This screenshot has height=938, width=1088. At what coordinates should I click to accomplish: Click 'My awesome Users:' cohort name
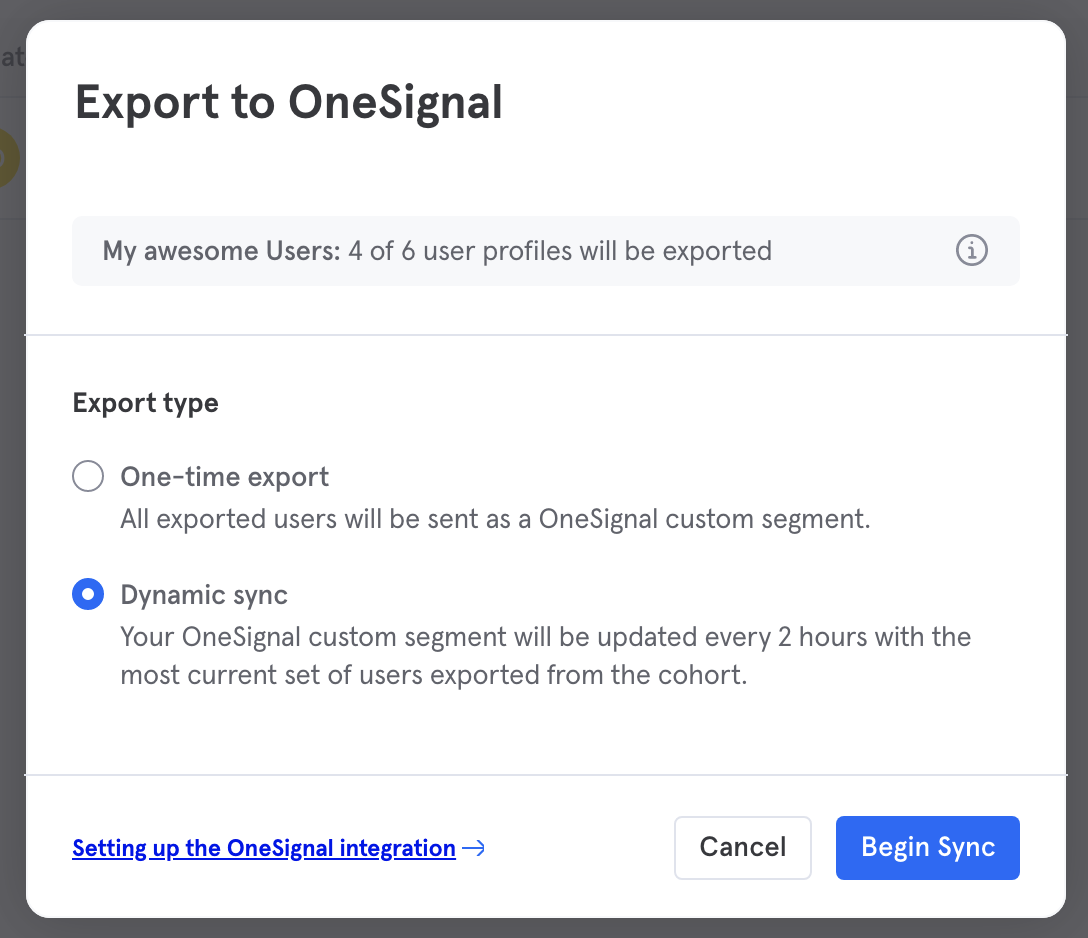(221, 251)
